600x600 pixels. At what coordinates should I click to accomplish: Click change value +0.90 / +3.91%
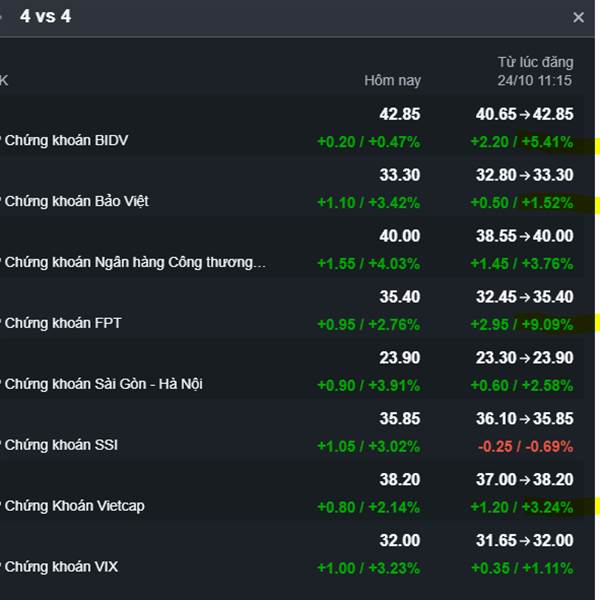coord(369,385)
